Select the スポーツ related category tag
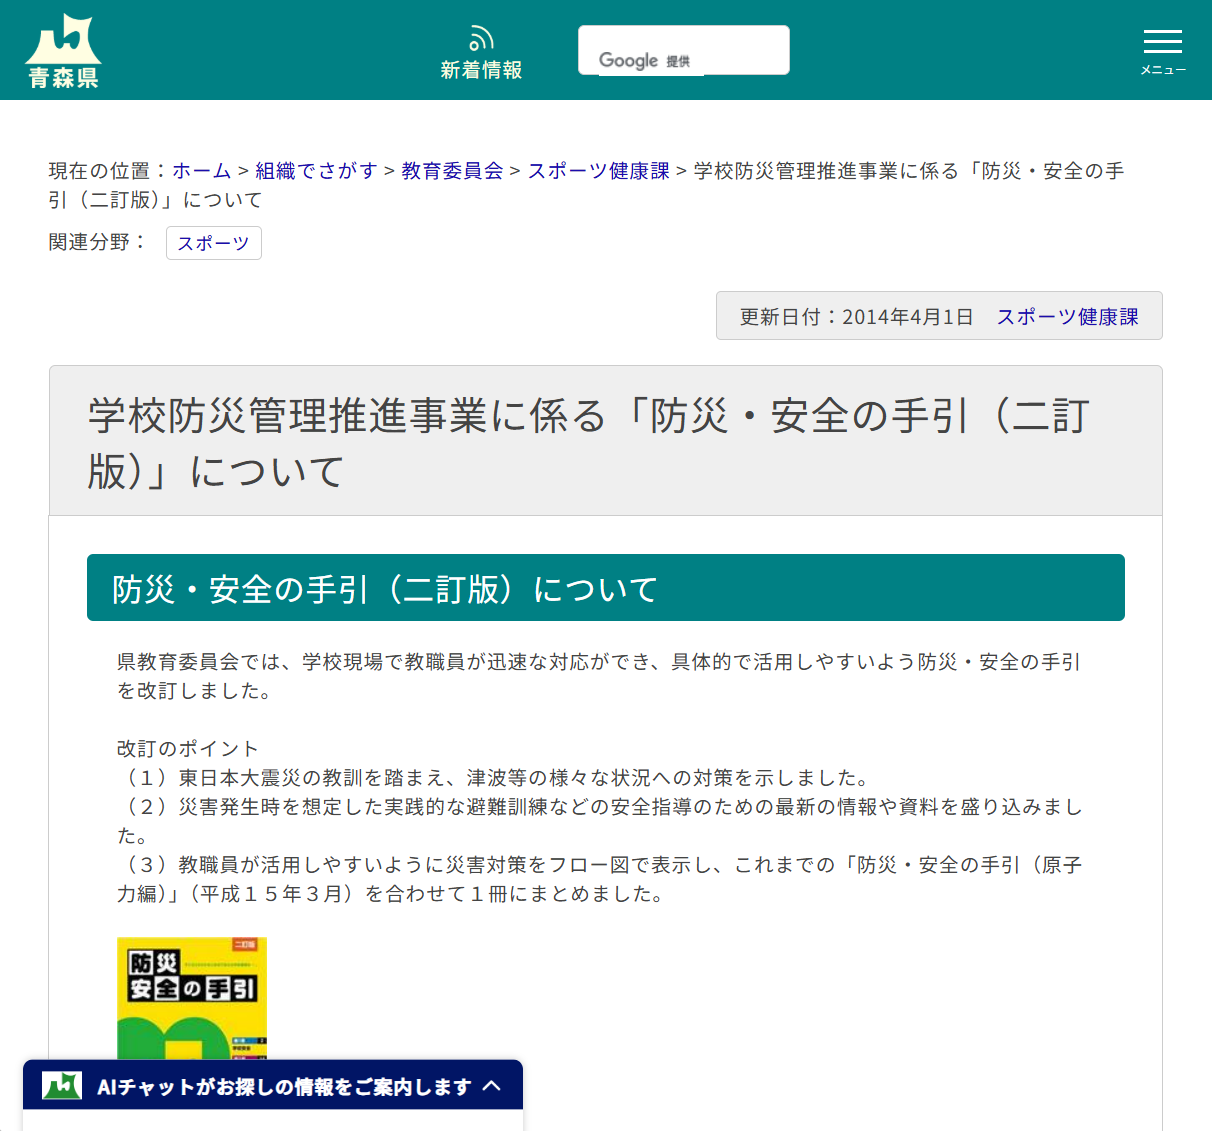This screenshot has height=1131, width=1212. click(x=213, y=242)
